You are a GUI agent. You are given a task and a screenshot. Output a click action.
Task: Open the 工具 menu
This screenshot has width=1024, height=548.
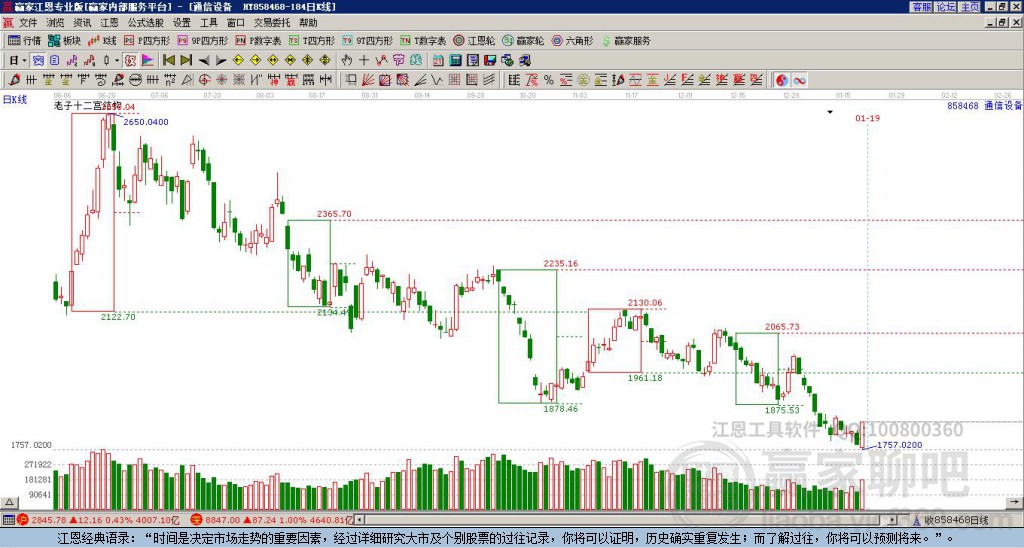pyautogui.click(x=208, y=23)
